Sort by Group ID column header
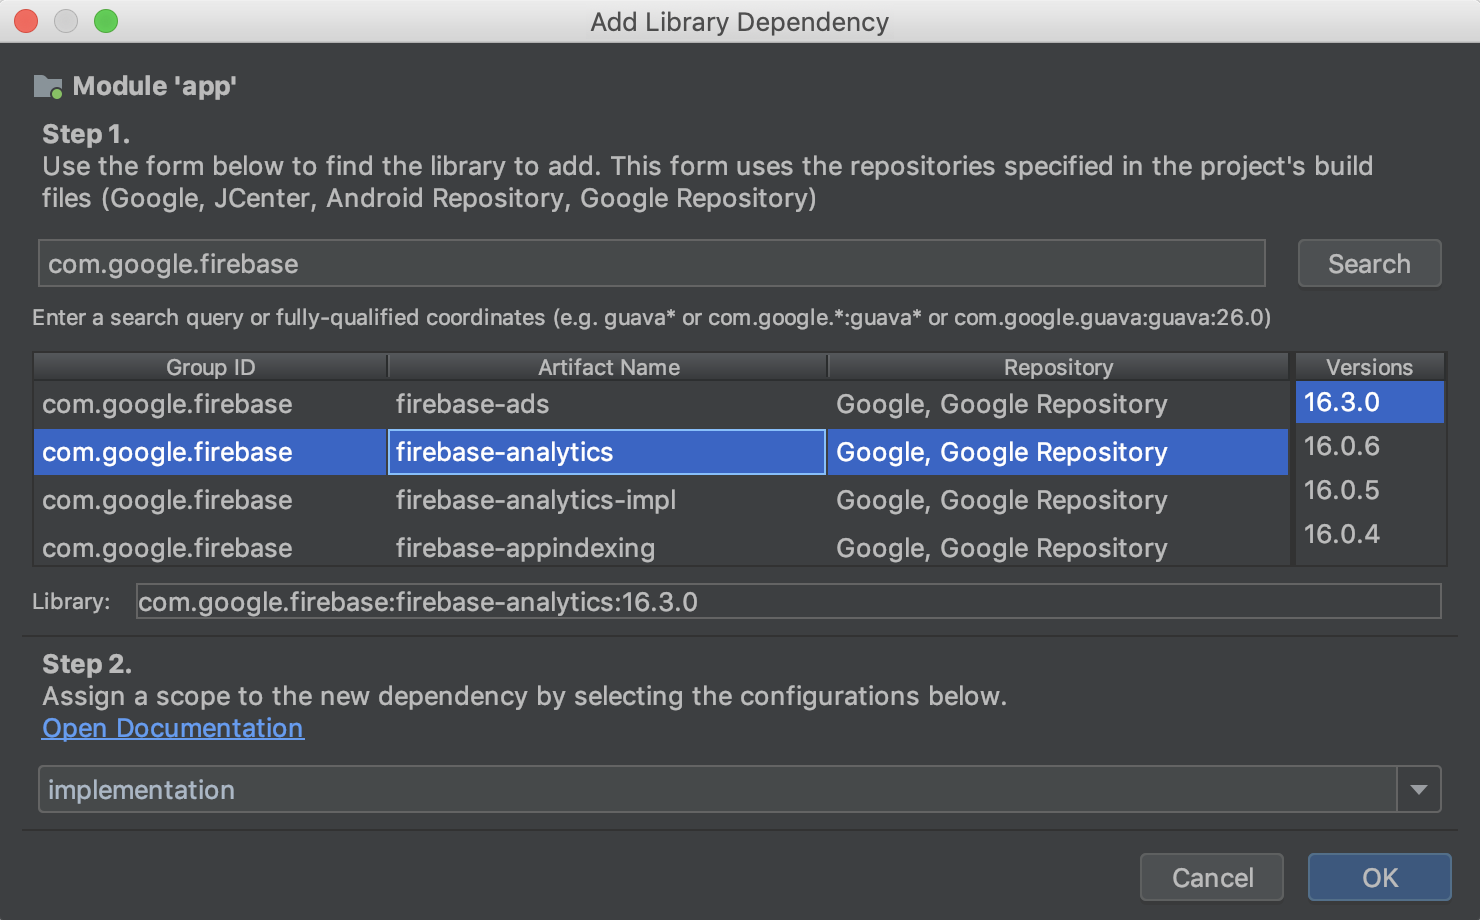This screenshot has width=1480, height=920. pos(210,367)
